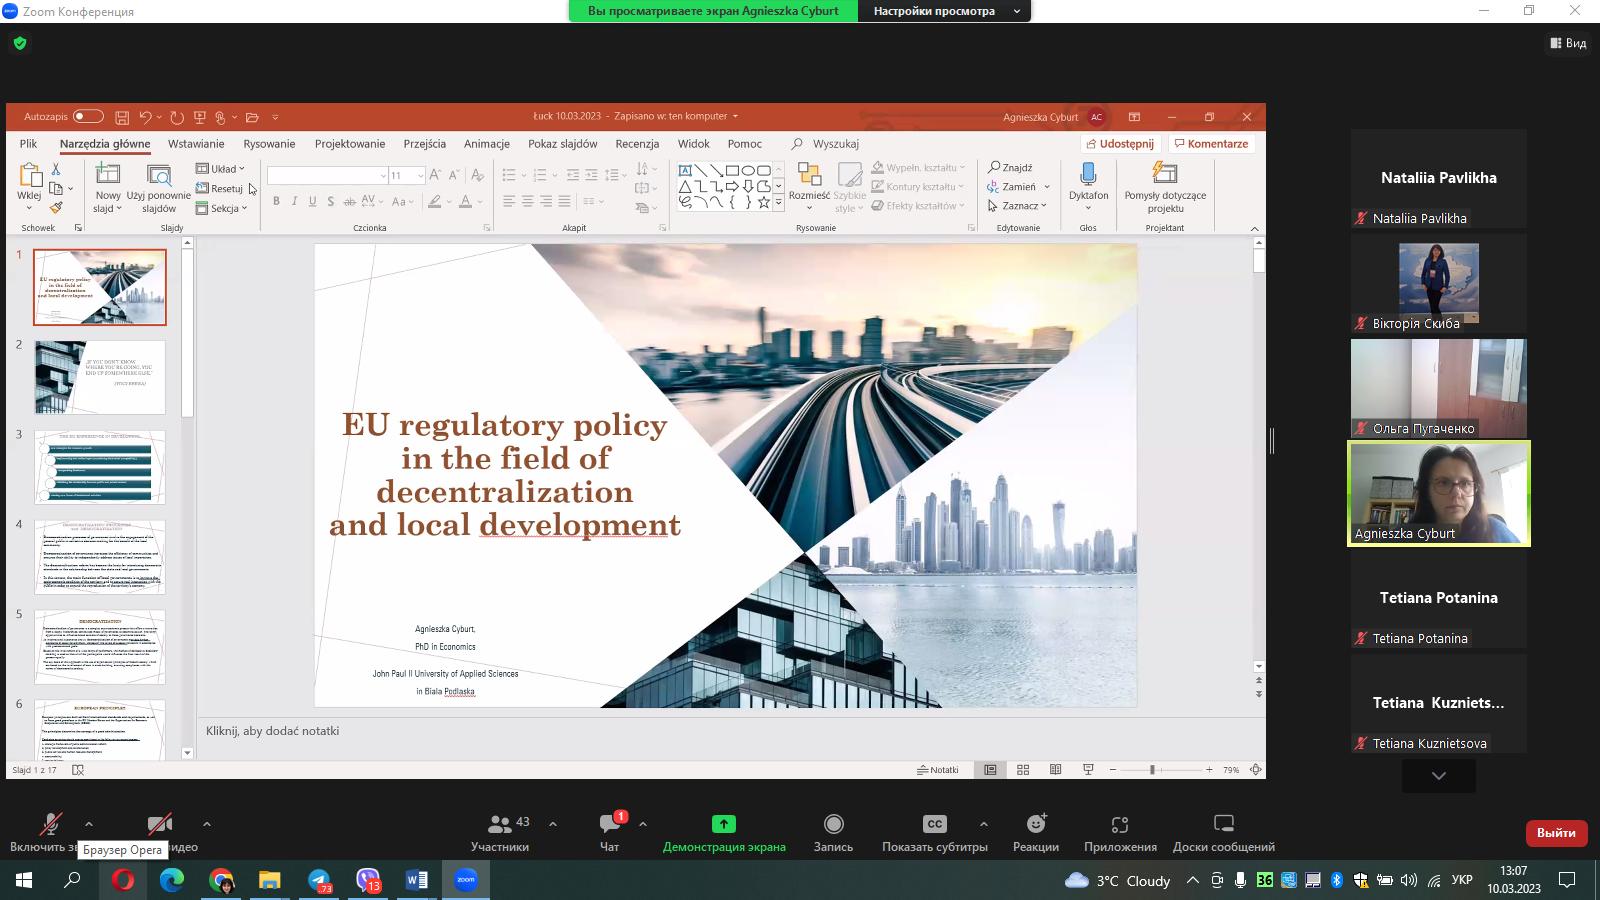Click the green security shield icon
The height and width of the screenshot is (900, 1600).
point(20,43)
